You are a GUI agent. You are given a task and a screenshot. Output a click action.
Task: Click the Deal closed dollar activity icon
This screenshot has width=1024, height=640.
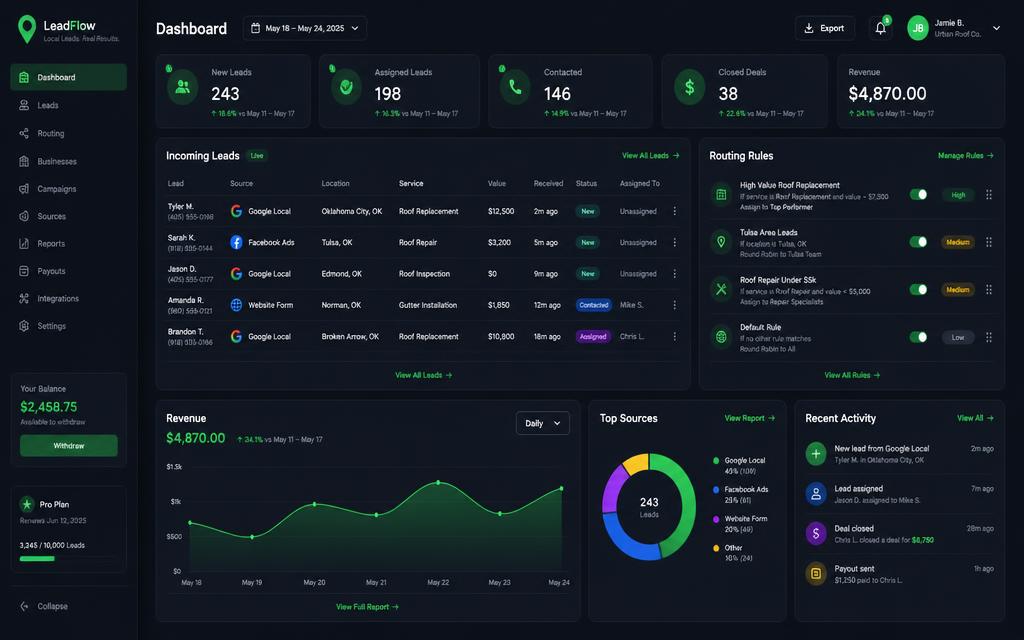point(816,534)
